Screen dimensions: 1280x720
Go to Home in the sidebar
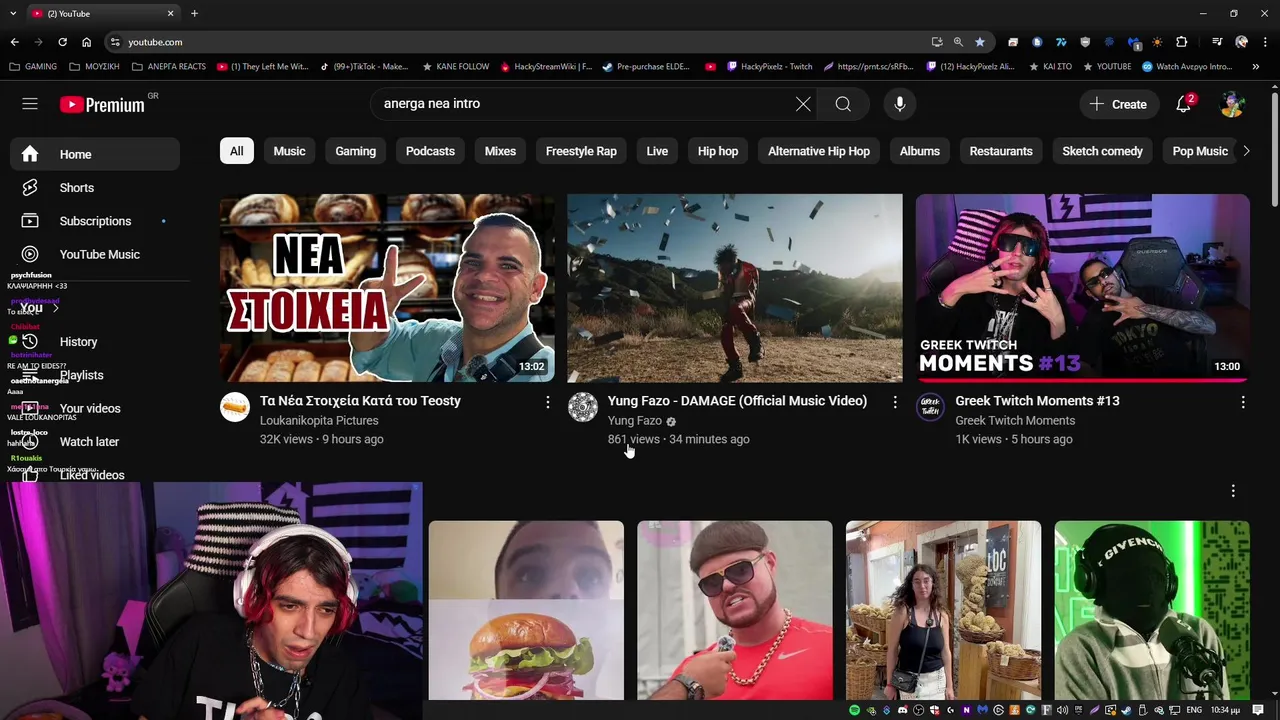tap(95, 154)
